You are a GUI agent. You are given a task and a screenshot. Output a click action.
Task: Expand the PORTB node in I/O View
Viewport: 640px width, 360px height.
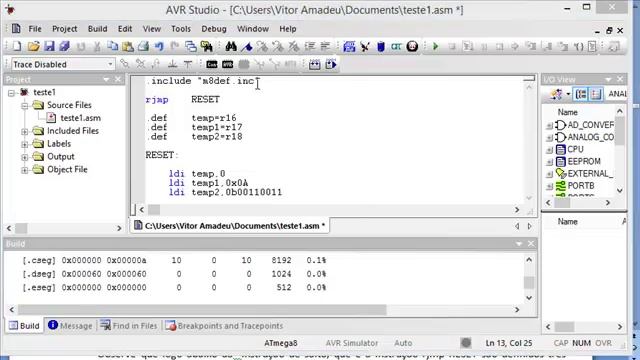549,187
